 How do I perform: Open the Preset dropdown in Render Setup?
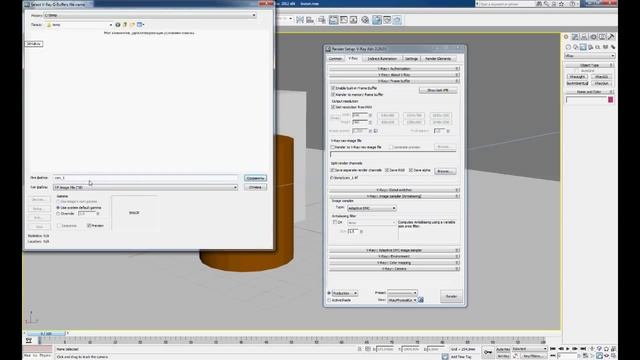402,293
